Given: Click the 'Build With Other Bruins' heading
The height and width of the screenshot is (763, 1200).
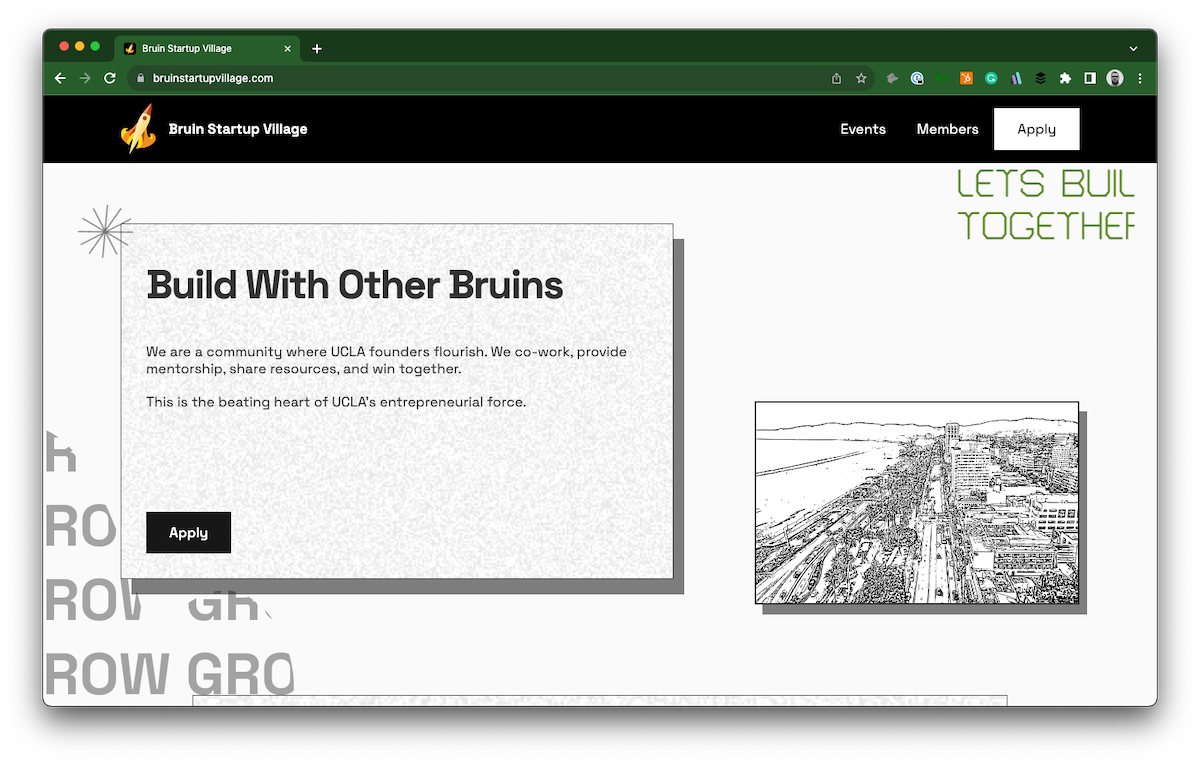Looking at the screenshot, I should coord(355,286).
